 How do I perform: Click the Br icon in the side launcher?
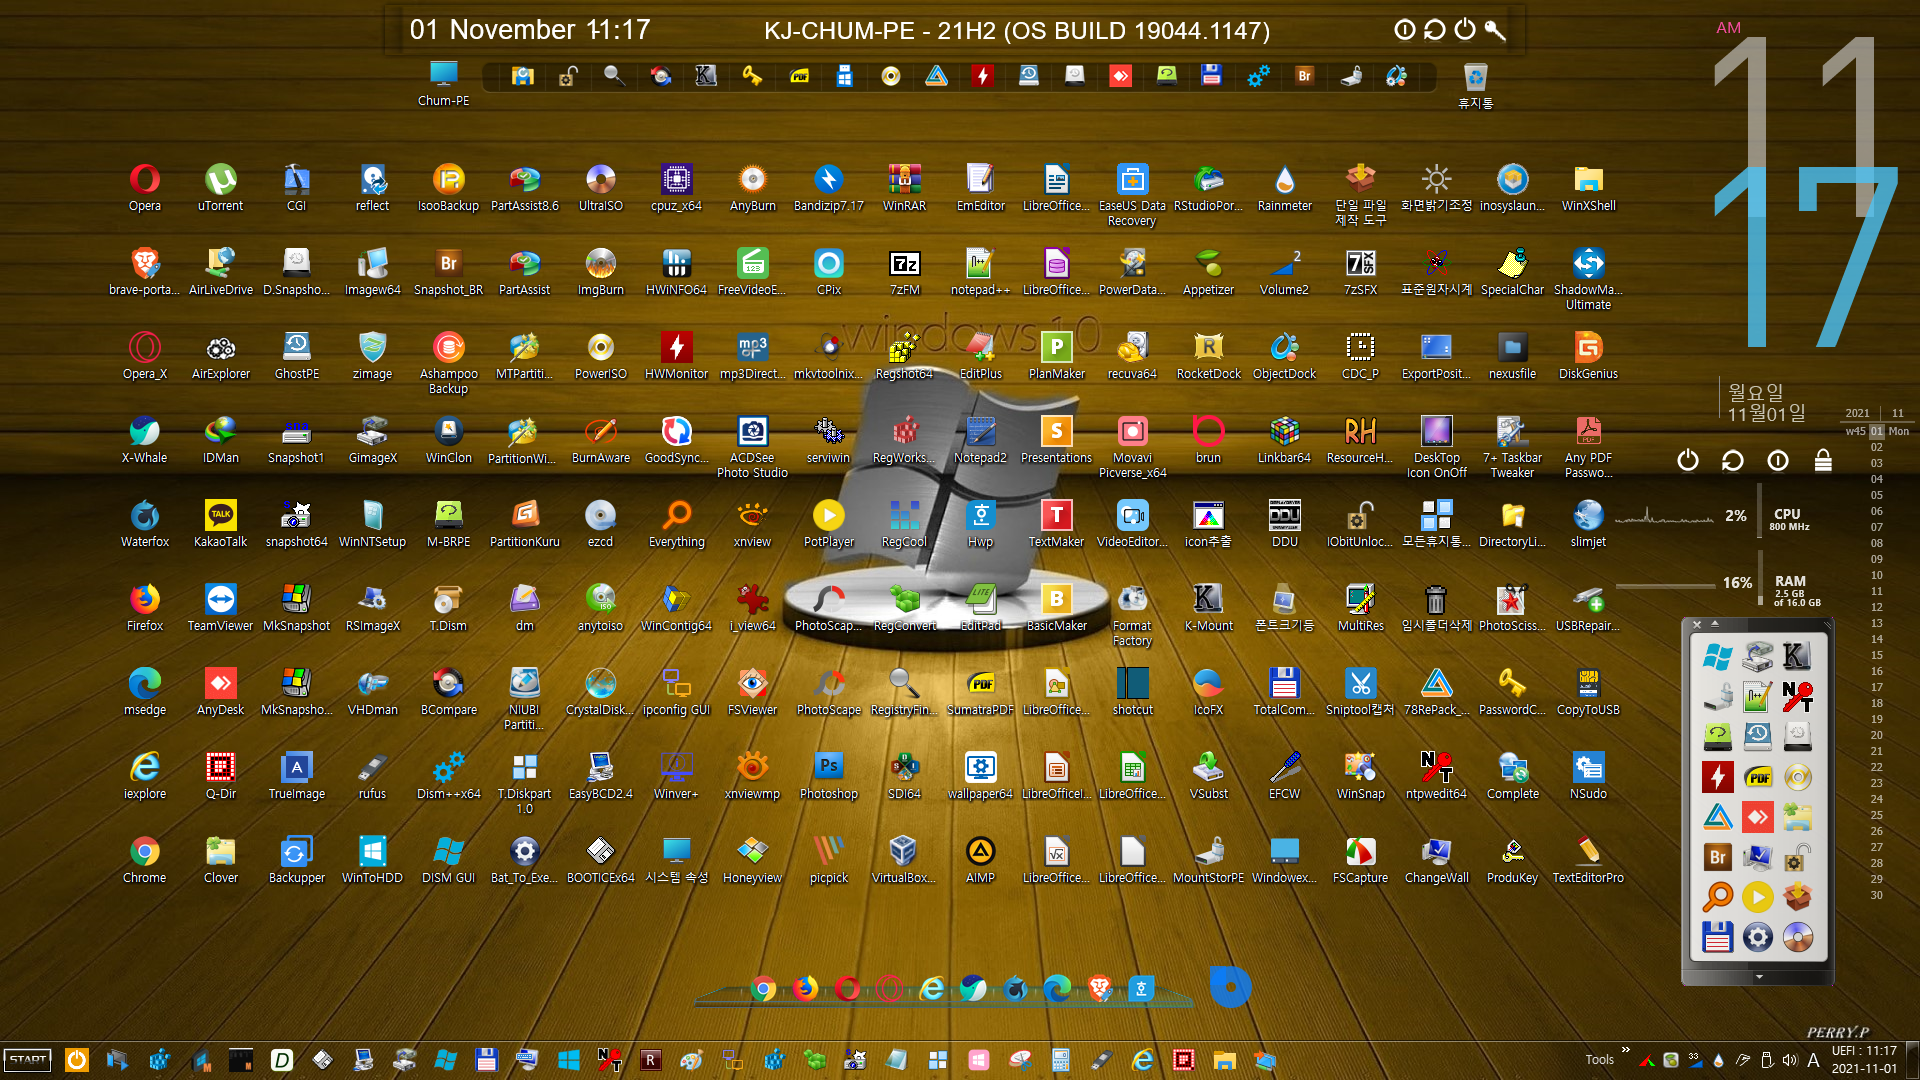tap(1717, 857)
